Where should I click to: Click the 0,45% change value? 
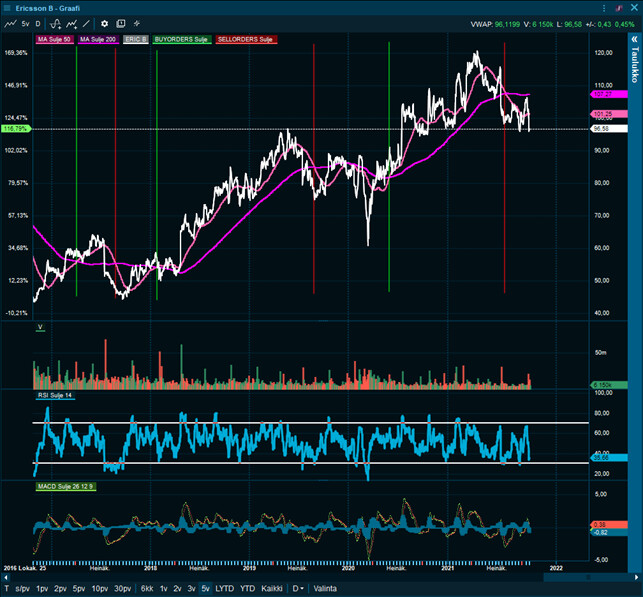625,24
